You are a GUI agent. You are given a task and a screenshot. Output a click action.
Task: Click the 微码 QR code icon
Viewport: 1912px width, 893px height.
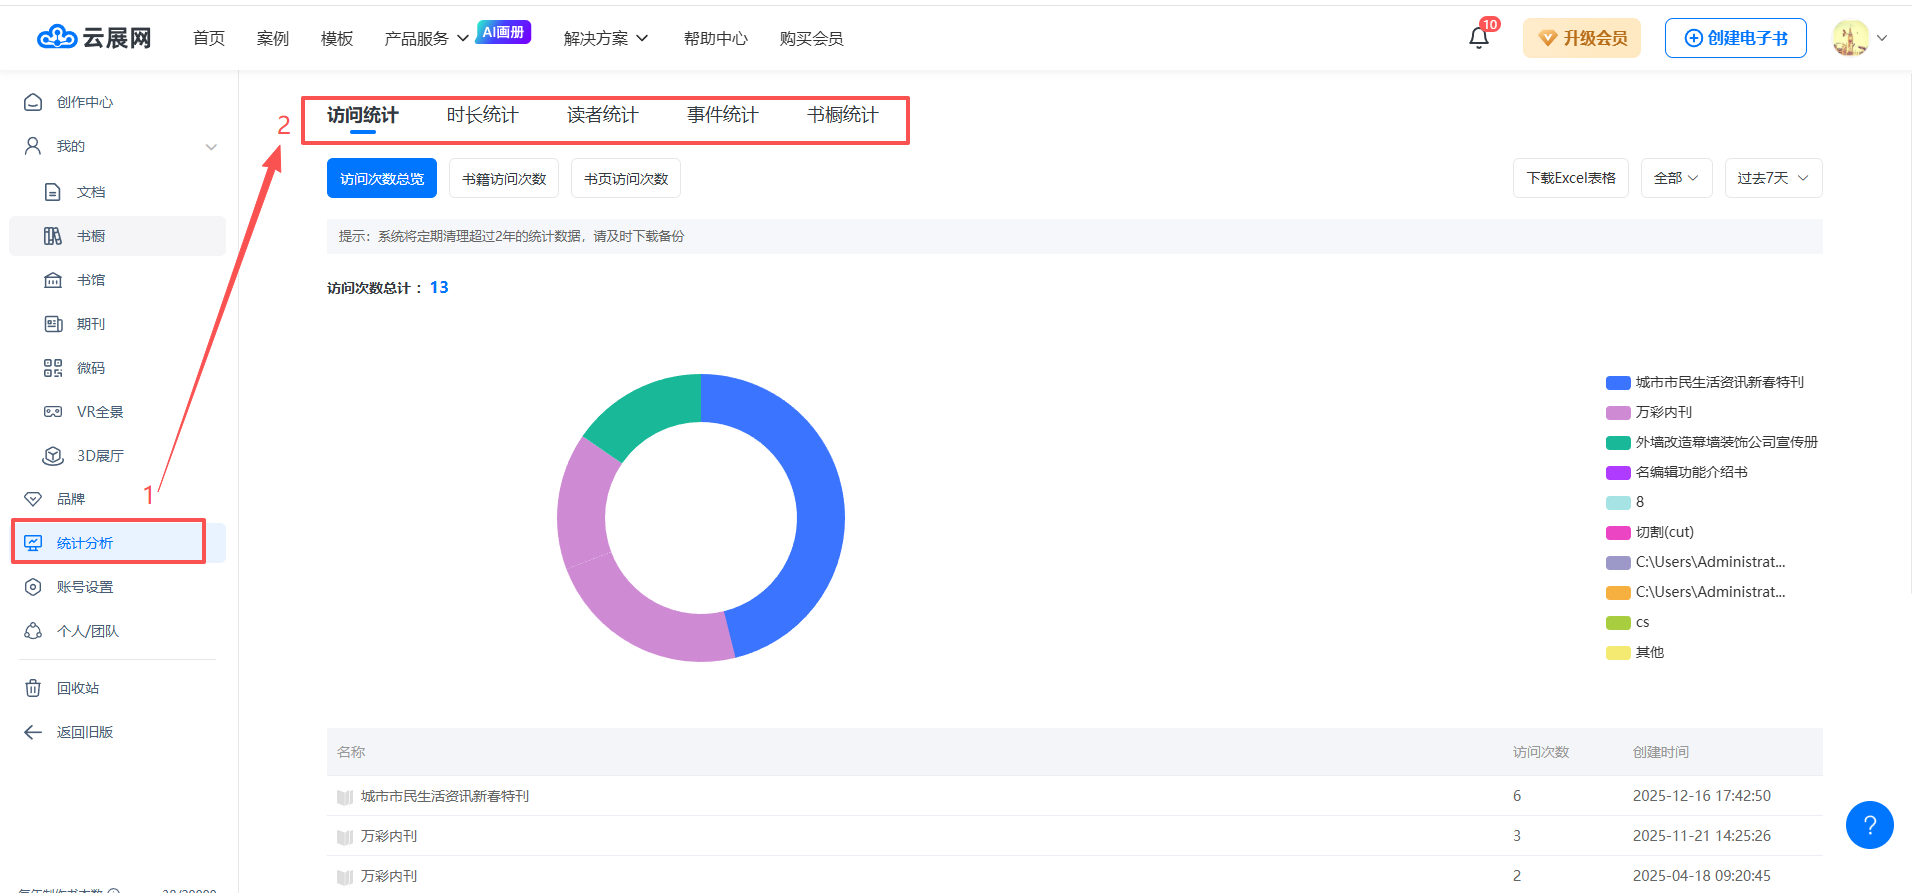coord(53,368)
